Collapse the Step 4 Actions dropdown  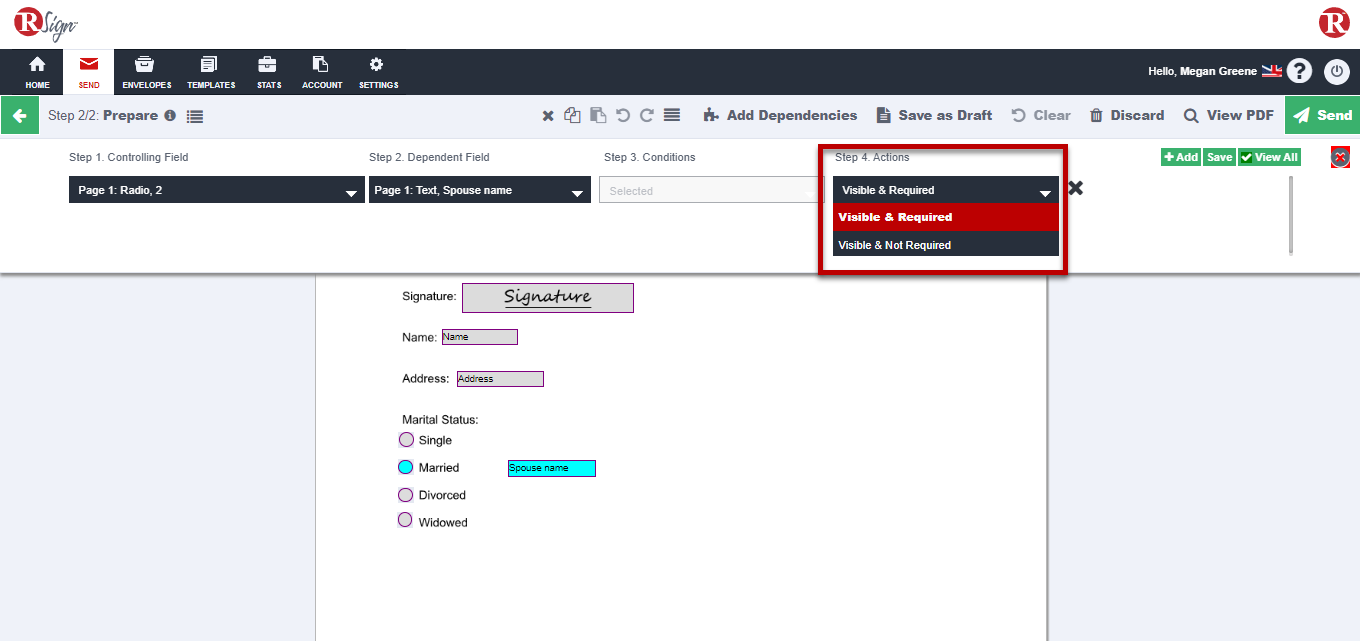click(945, 190)
